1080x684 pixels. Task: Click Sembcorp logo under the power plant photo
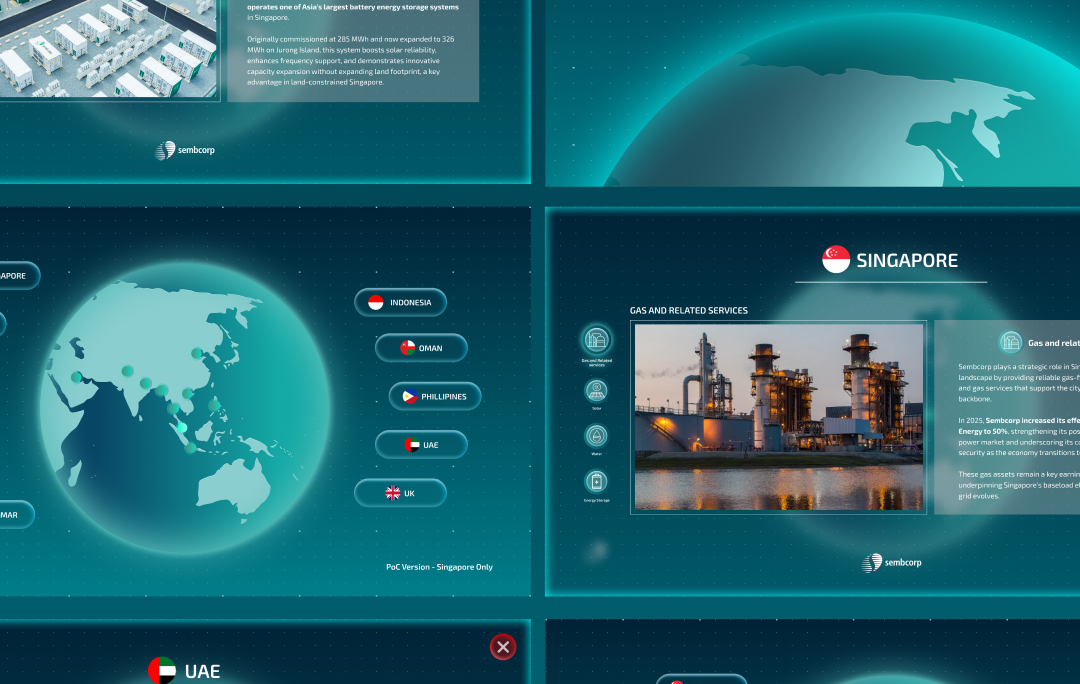click(x=892, y=563)
